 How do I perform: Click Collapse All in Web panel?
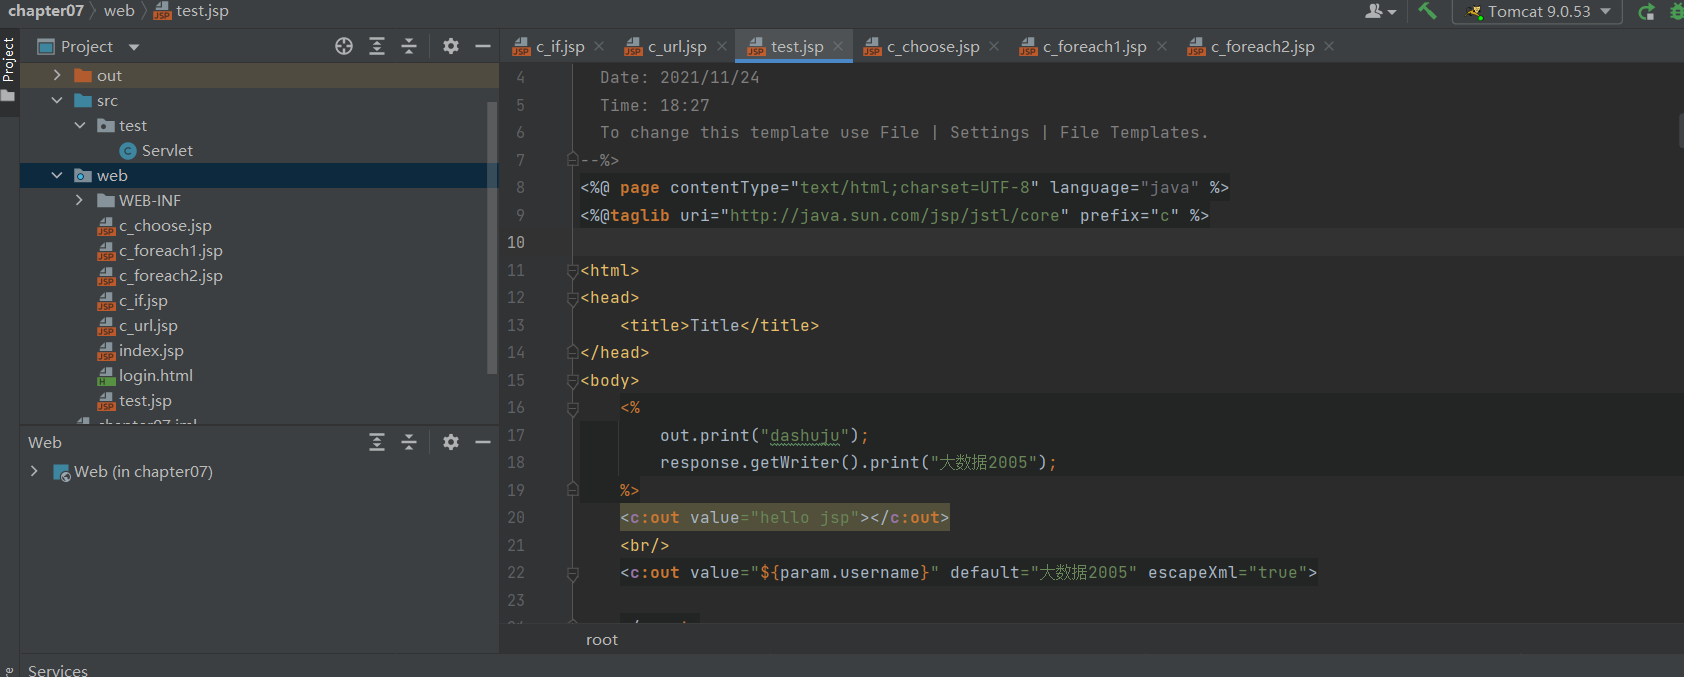[409, 442]
